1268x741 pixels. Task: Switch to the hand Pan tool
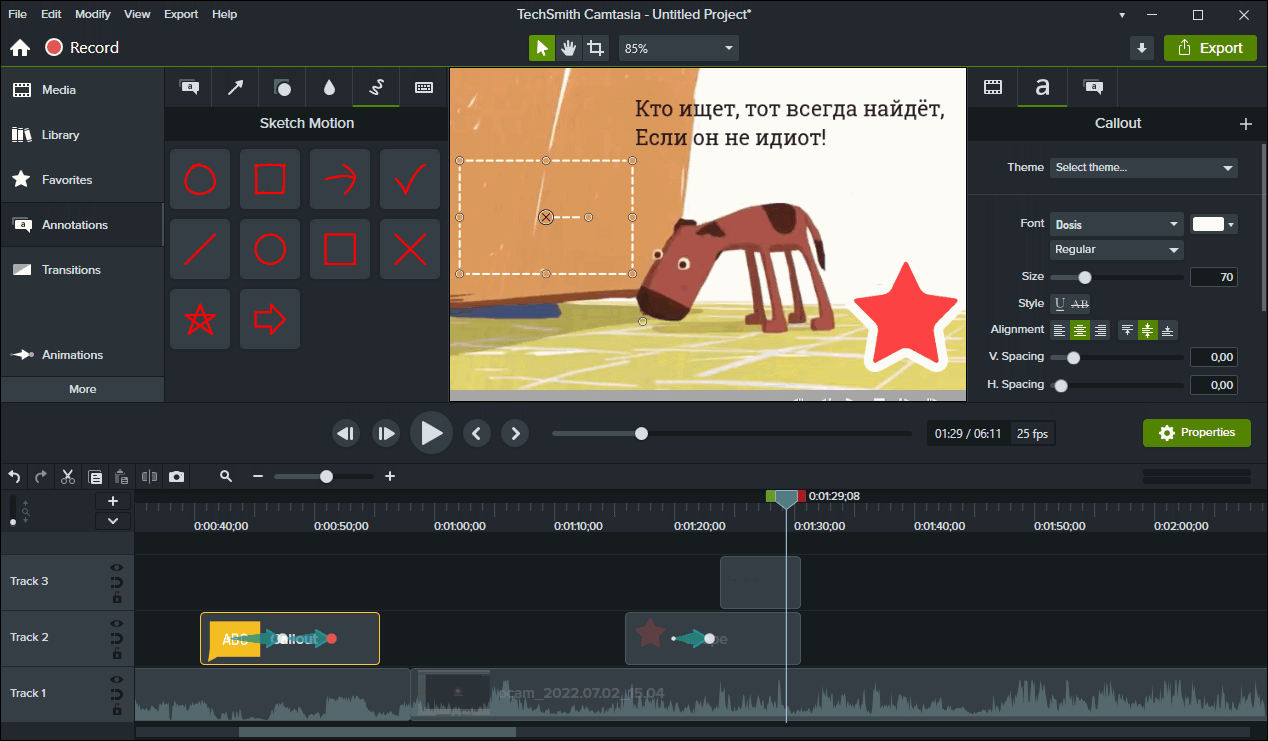pos(568,48)
